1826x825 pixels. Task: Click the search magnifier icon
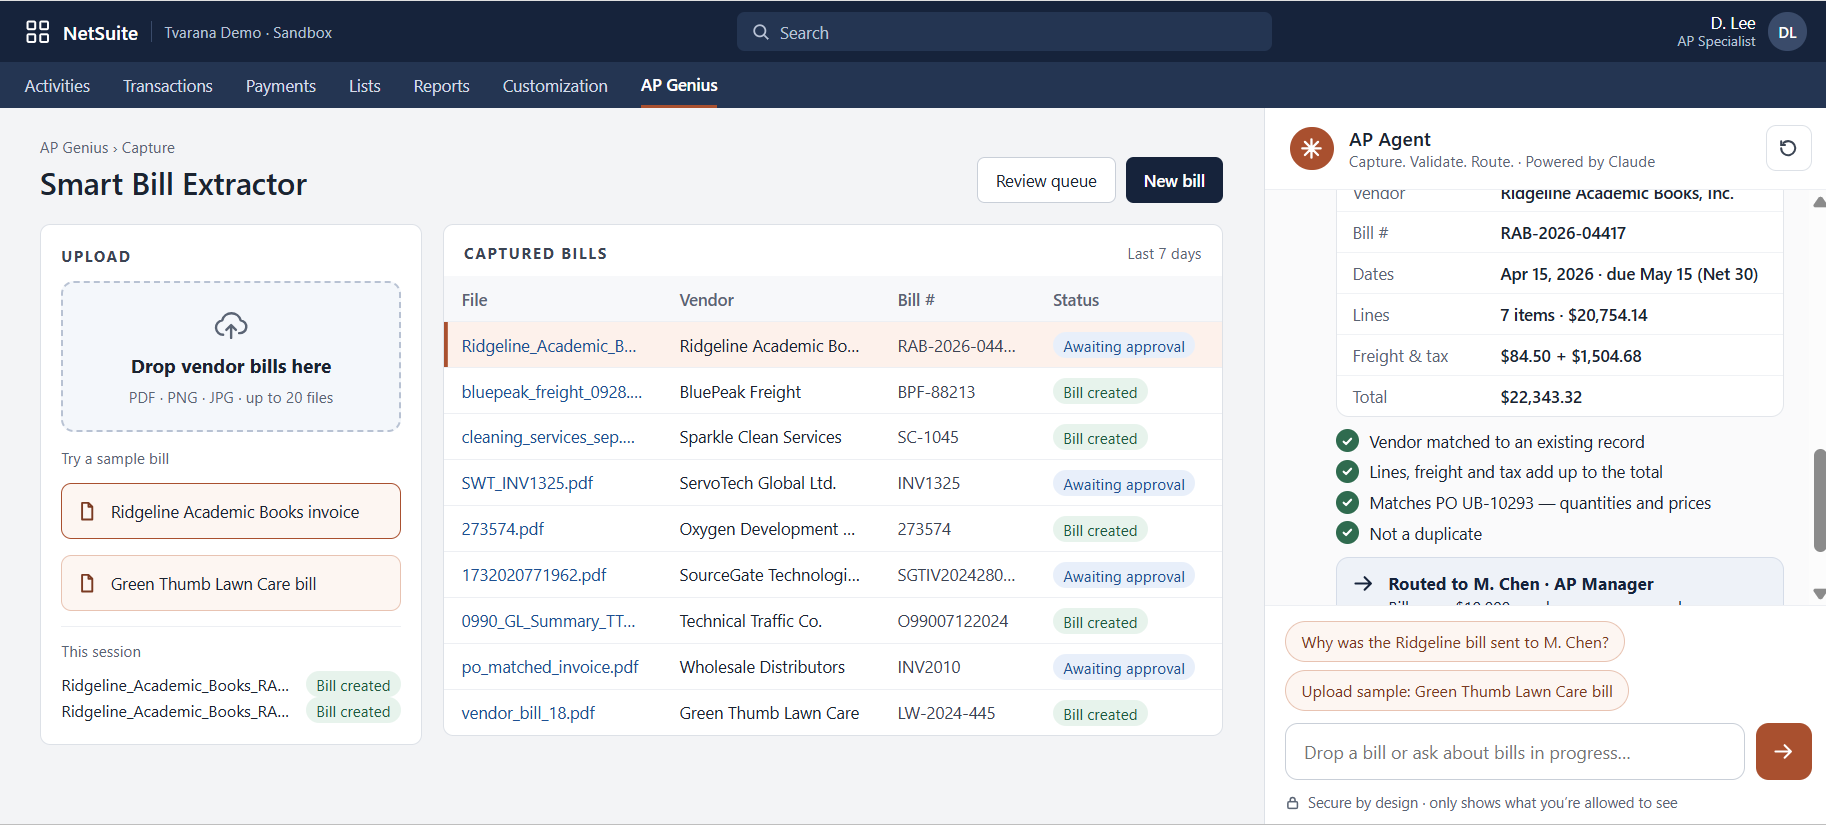tap(761, 32)
